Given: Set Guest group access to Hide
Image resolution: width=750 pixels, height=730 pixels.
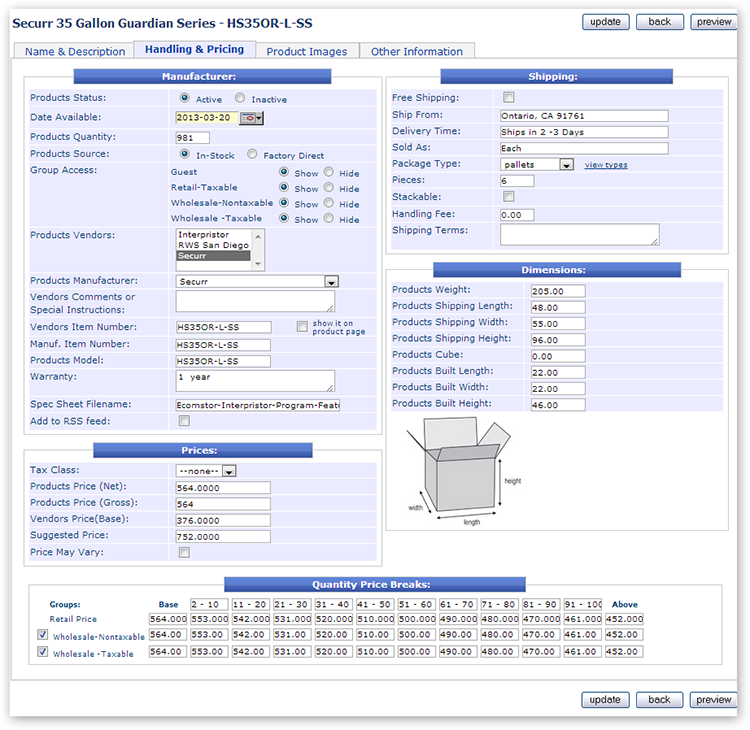Looking at the screenshot, I should [329, 172].
